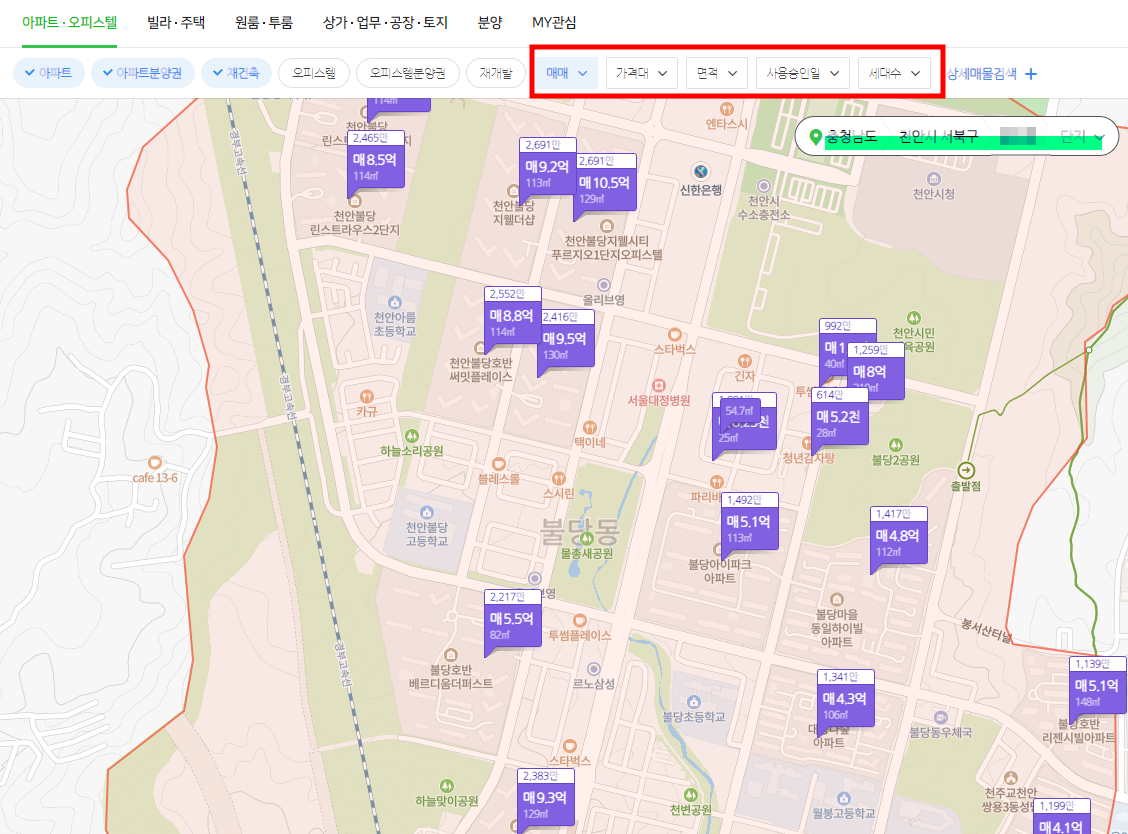Click the 불당동우체국 post office icon

[x=940, y=717]
